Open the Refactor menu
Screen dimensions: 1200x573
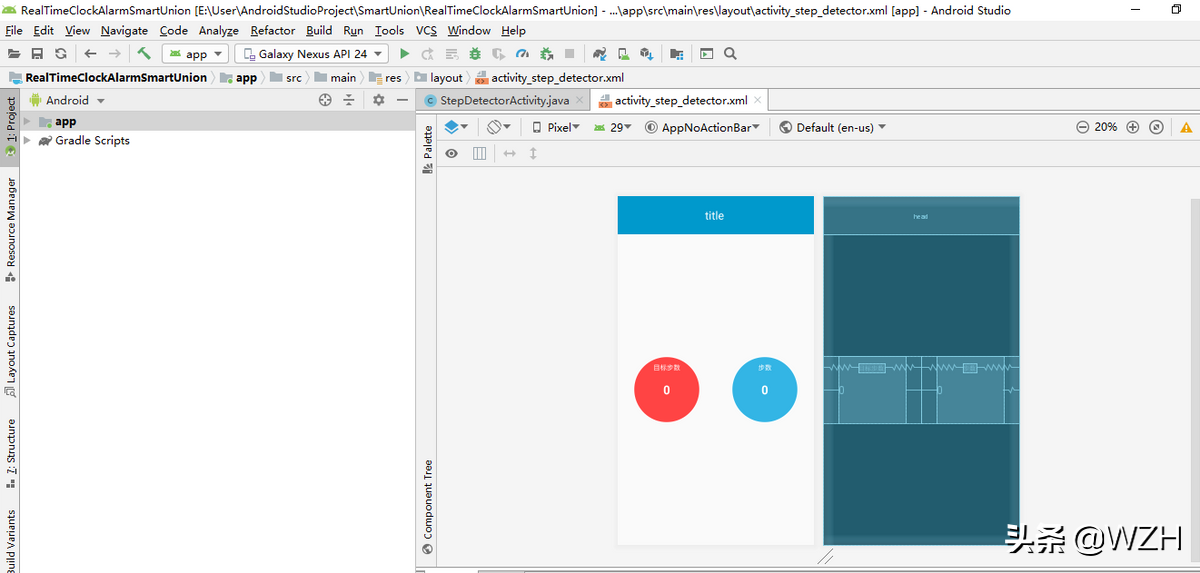pos(272,31)
